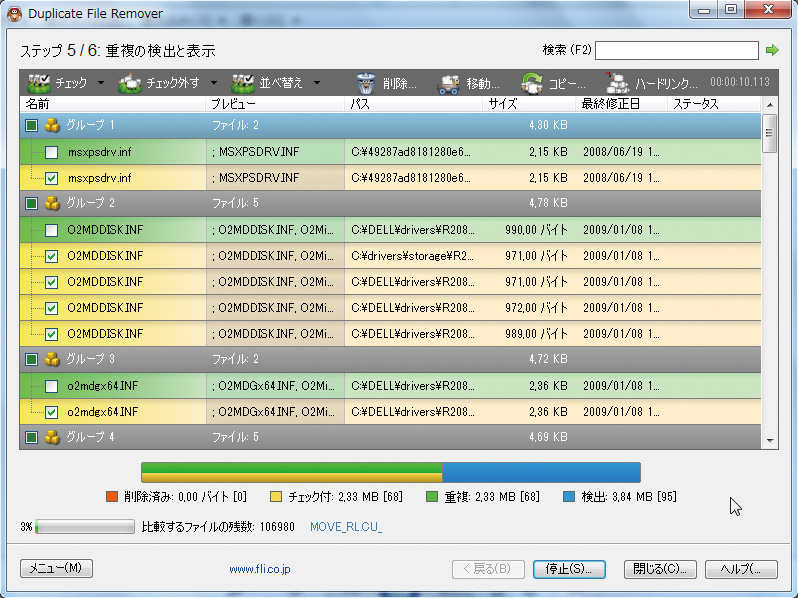This screenshot has width=798, height=598.
Task: Check the green o2mdgx64.INF row checkbox
Action: [51, 386]
